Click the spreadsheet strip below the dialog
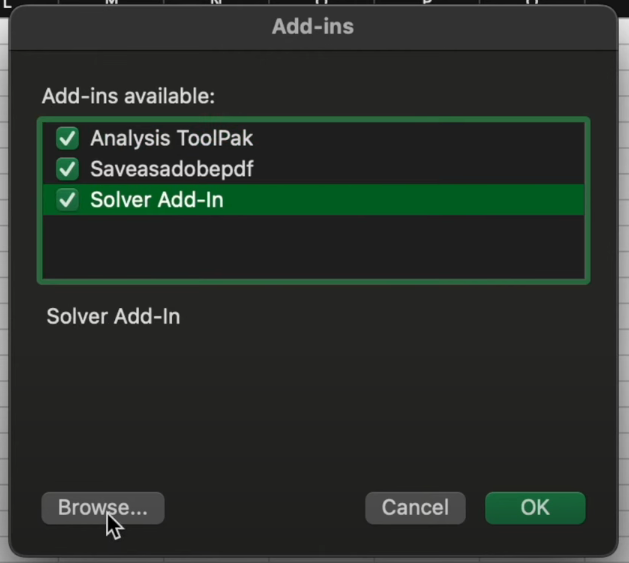The width and height of the screenshot is (629, 563). coord(312,558)
